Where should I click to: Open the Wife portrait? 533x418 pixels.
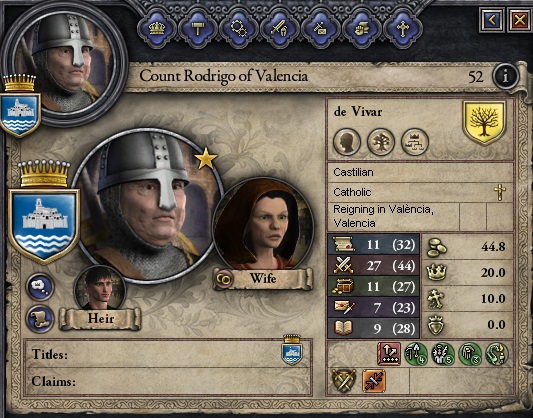tap(262, 224)
